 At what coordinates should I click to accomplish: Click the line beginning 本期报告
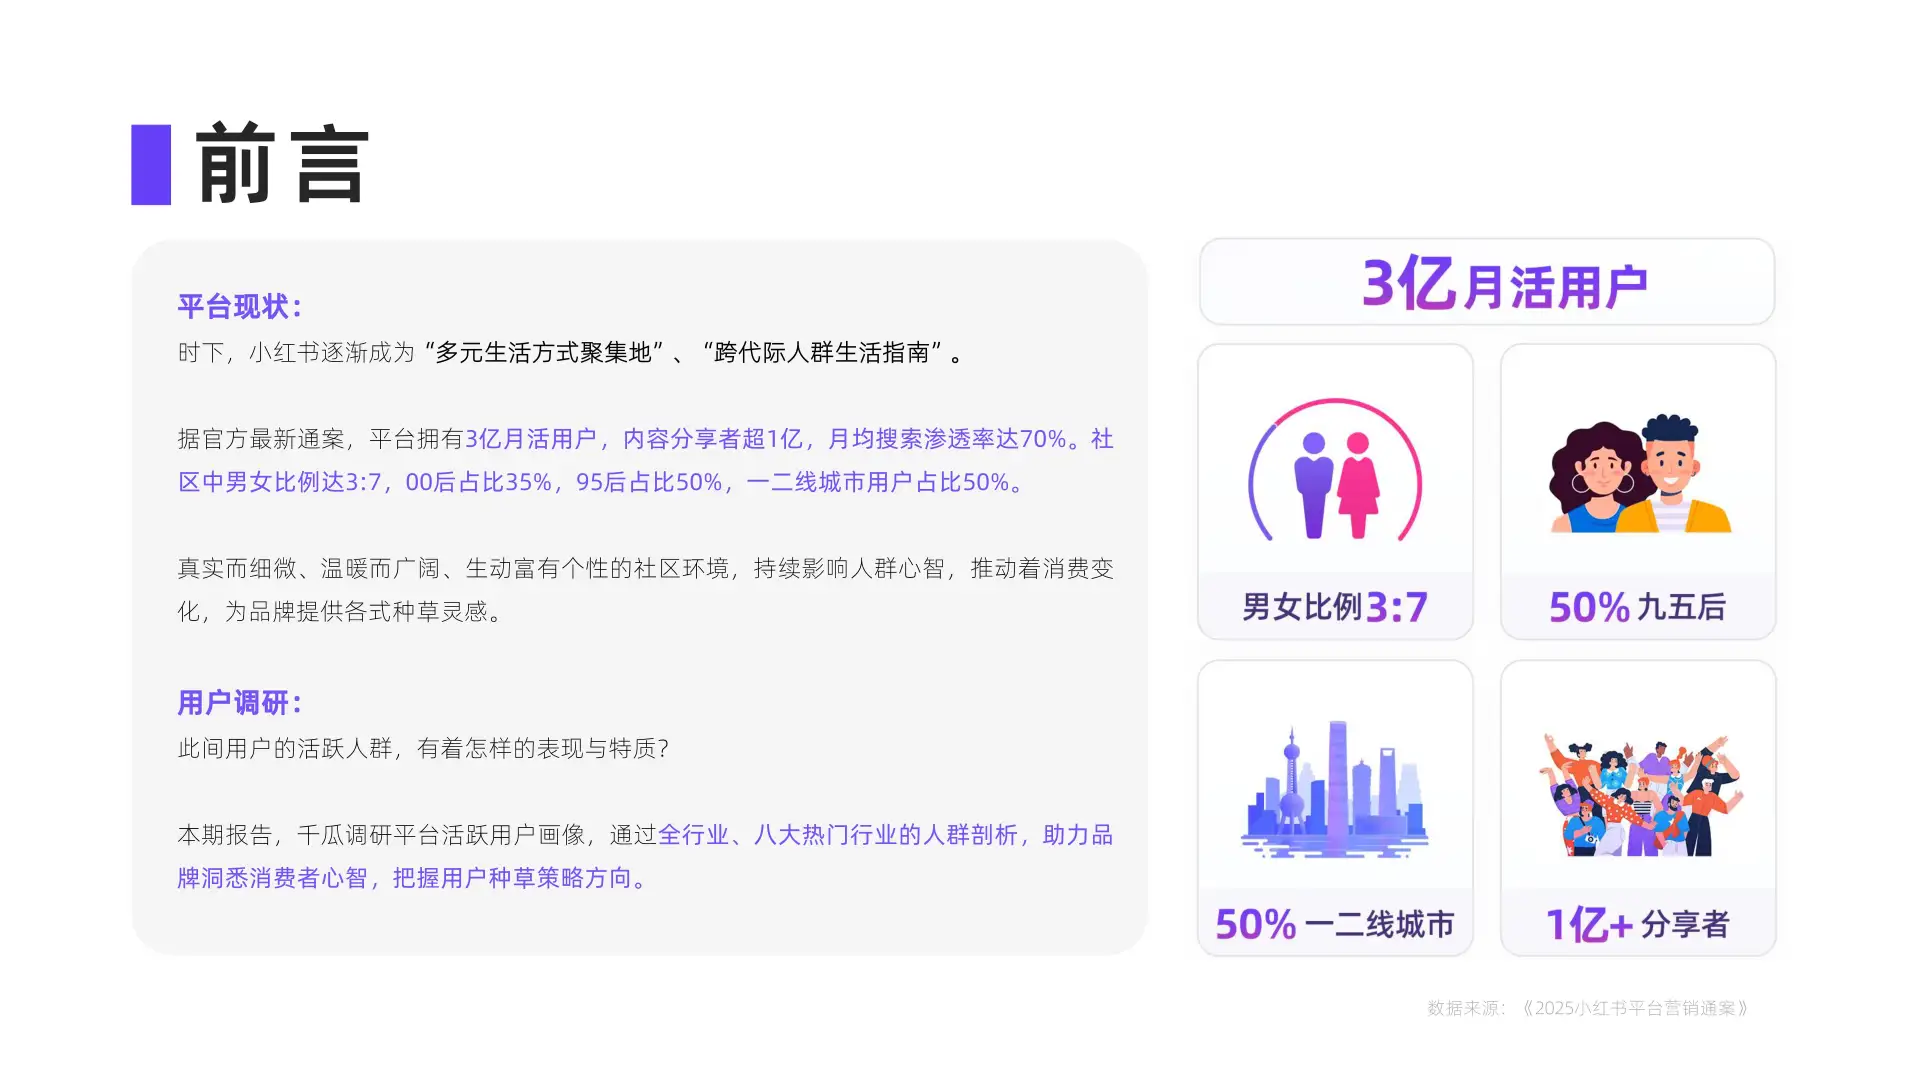tap(645, 835)
